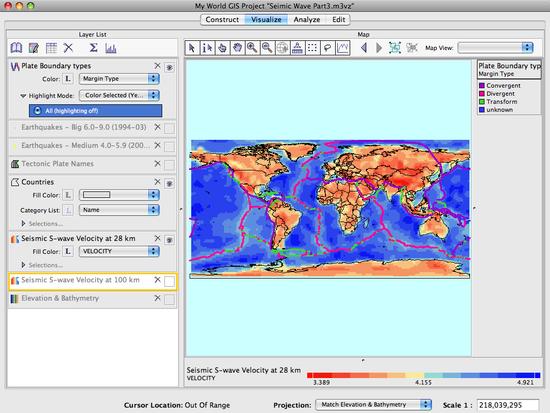Select All (highlighting off) radio option
Screen dimensions: 550x413
[x=96, y=111]
